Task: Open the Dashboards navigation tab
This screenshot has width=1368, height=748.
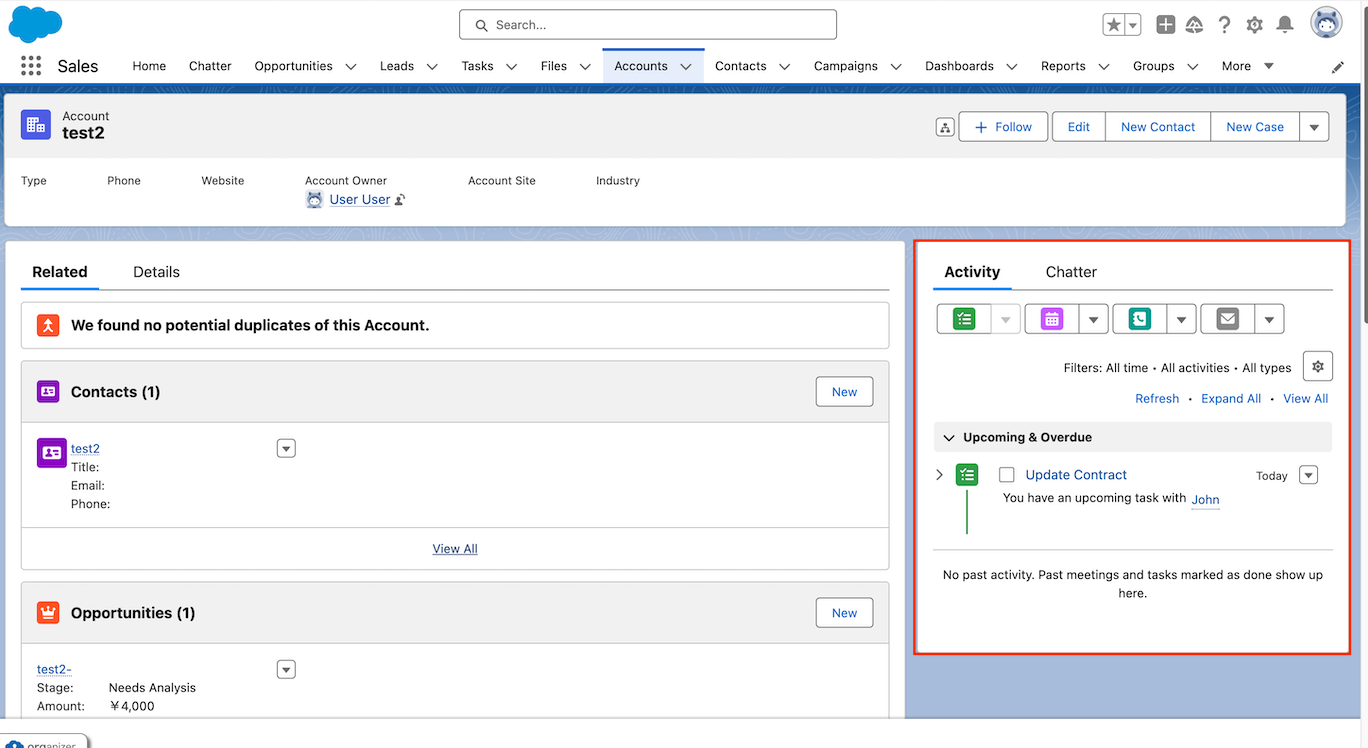Action: [x=959, y=66]
